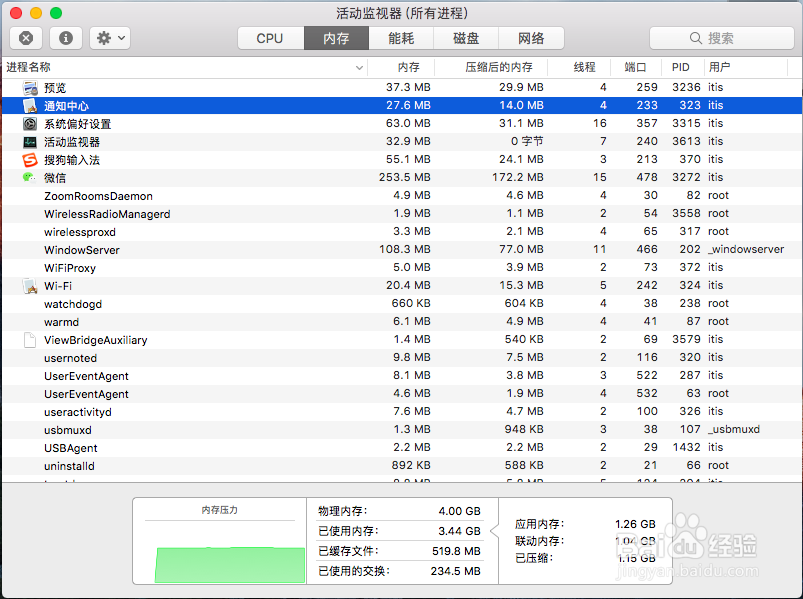This screenshot has width=803, height=599.
Task: Select the WiFiProxy process row
Action: point(402,267)
